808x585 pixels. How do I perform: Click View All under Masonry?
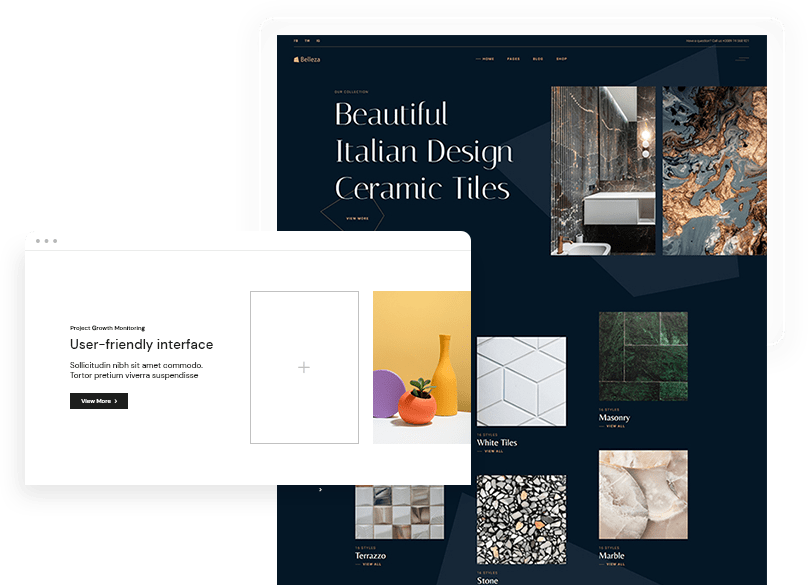click(x=614, y=426)
